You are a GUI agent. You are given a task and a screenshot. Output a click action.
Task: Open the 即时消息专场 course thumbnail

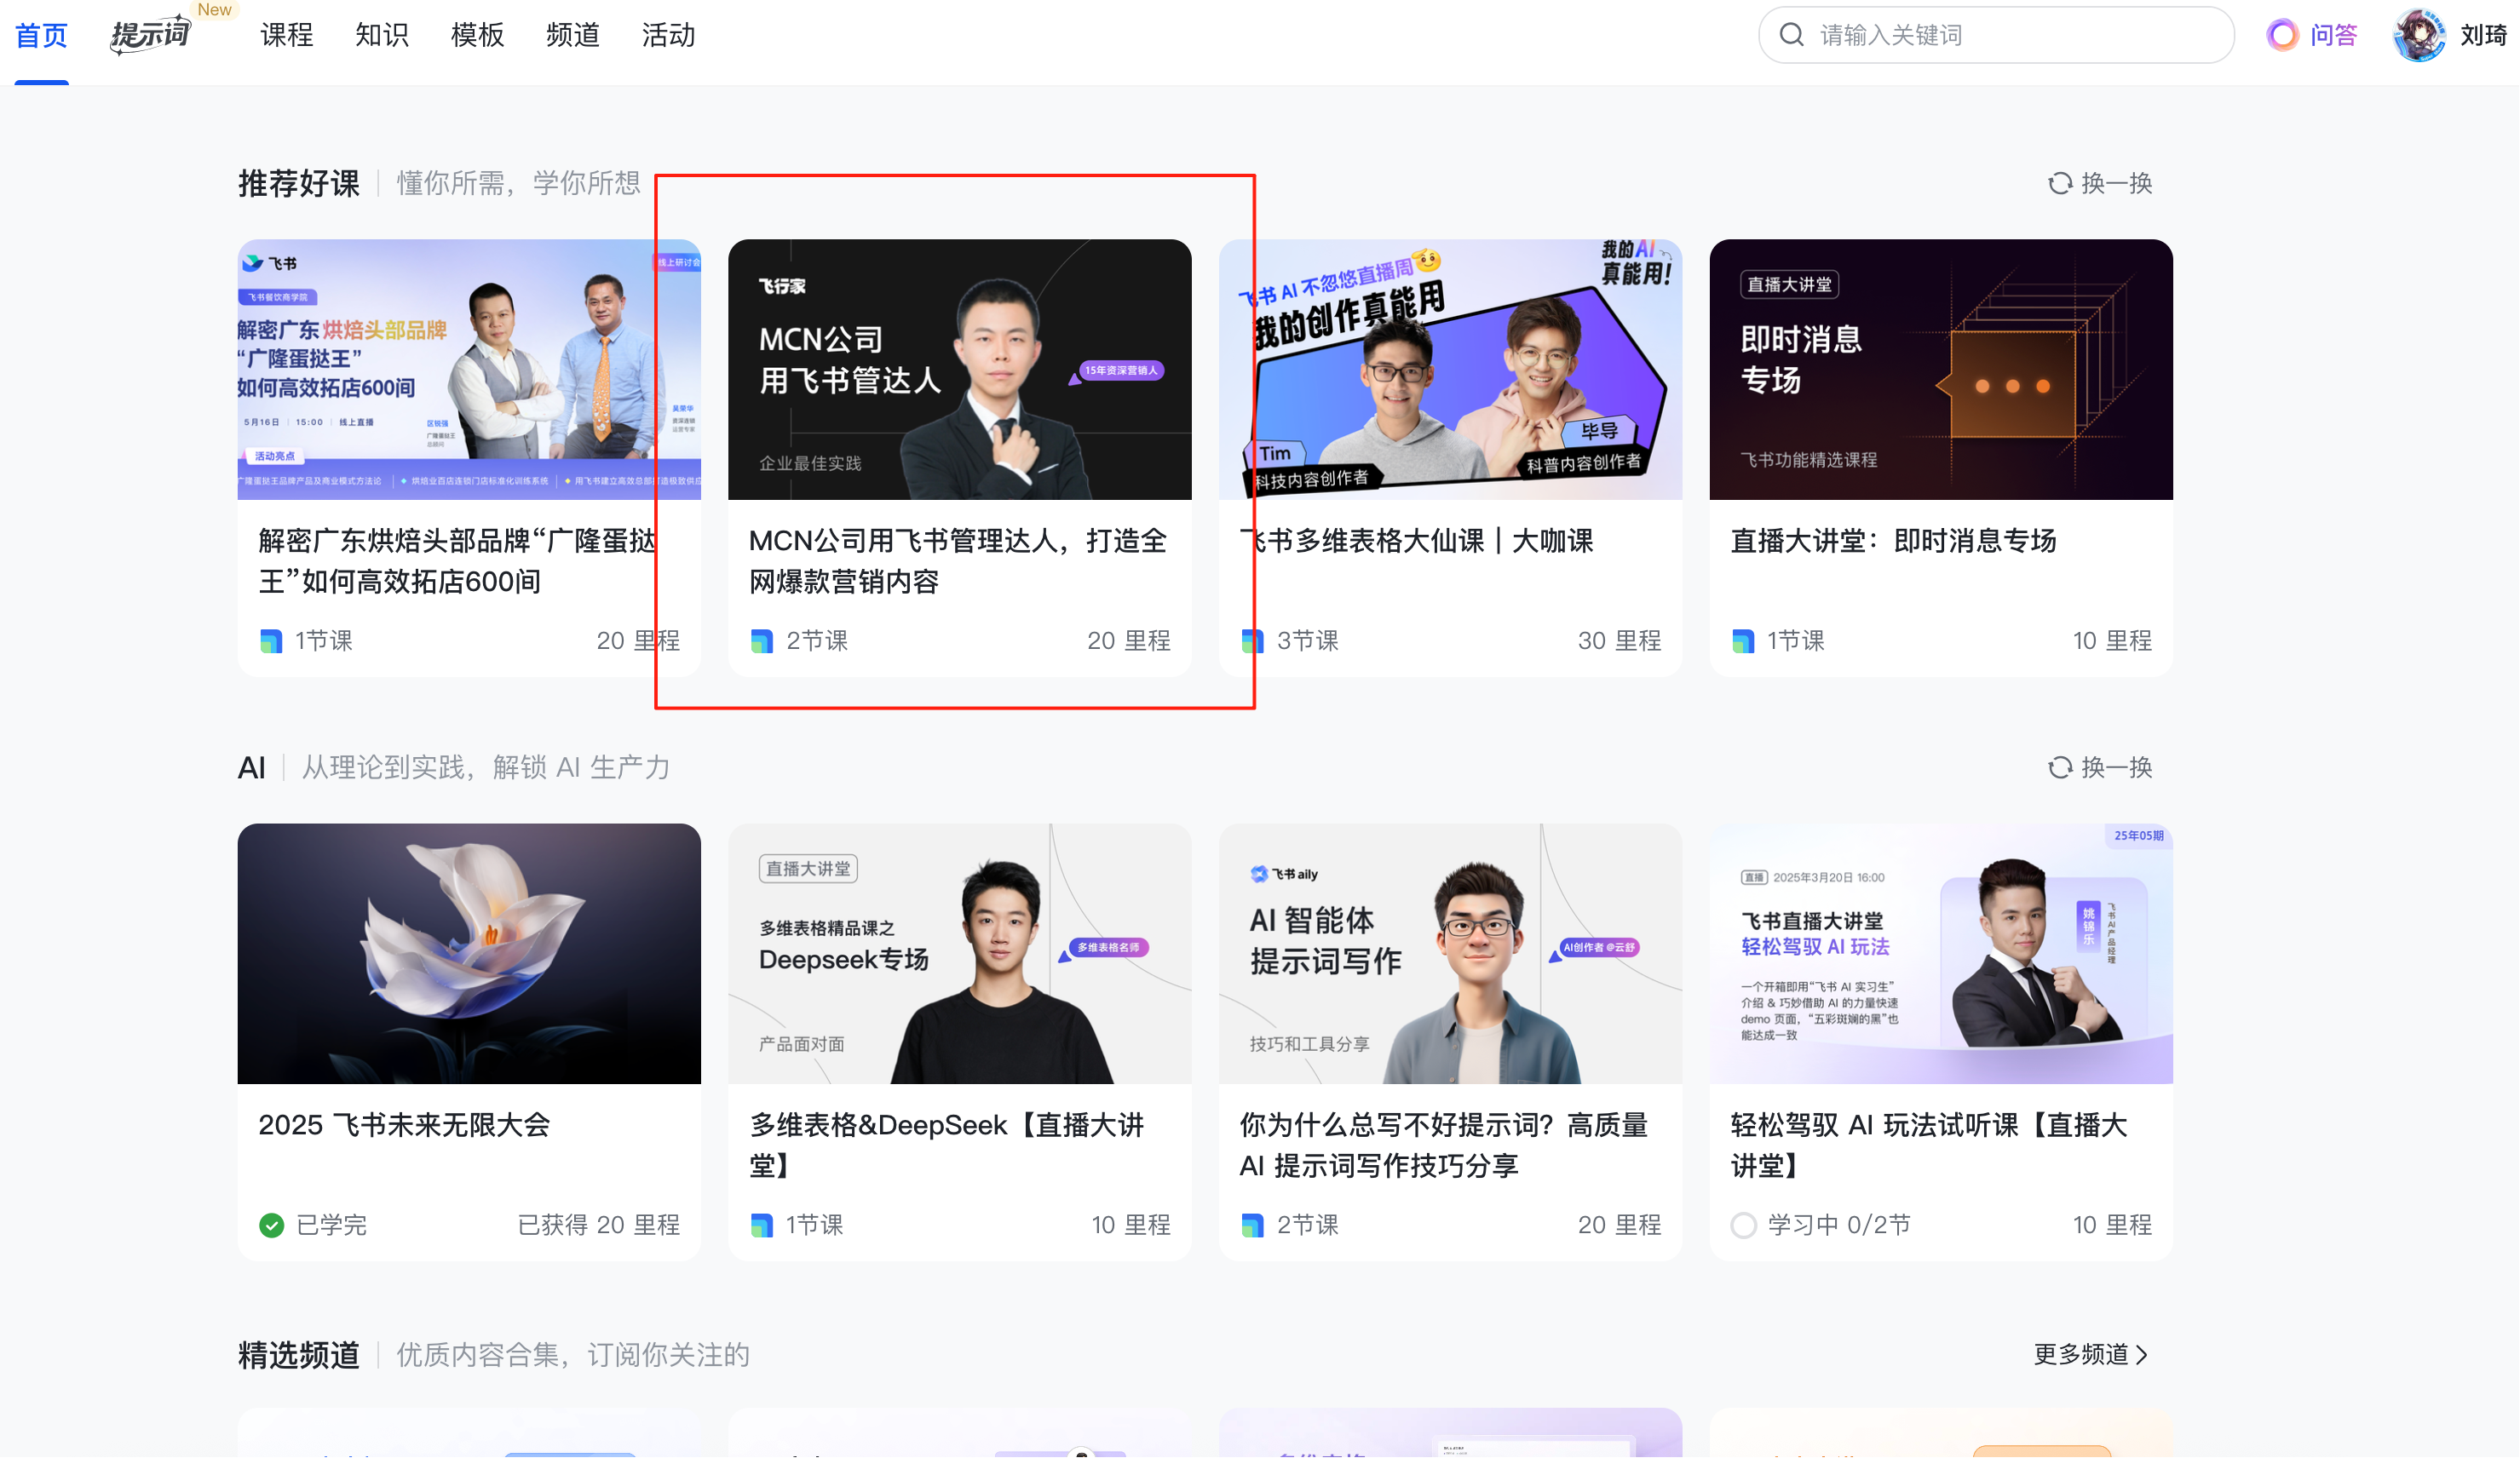tap(1941, 369)
